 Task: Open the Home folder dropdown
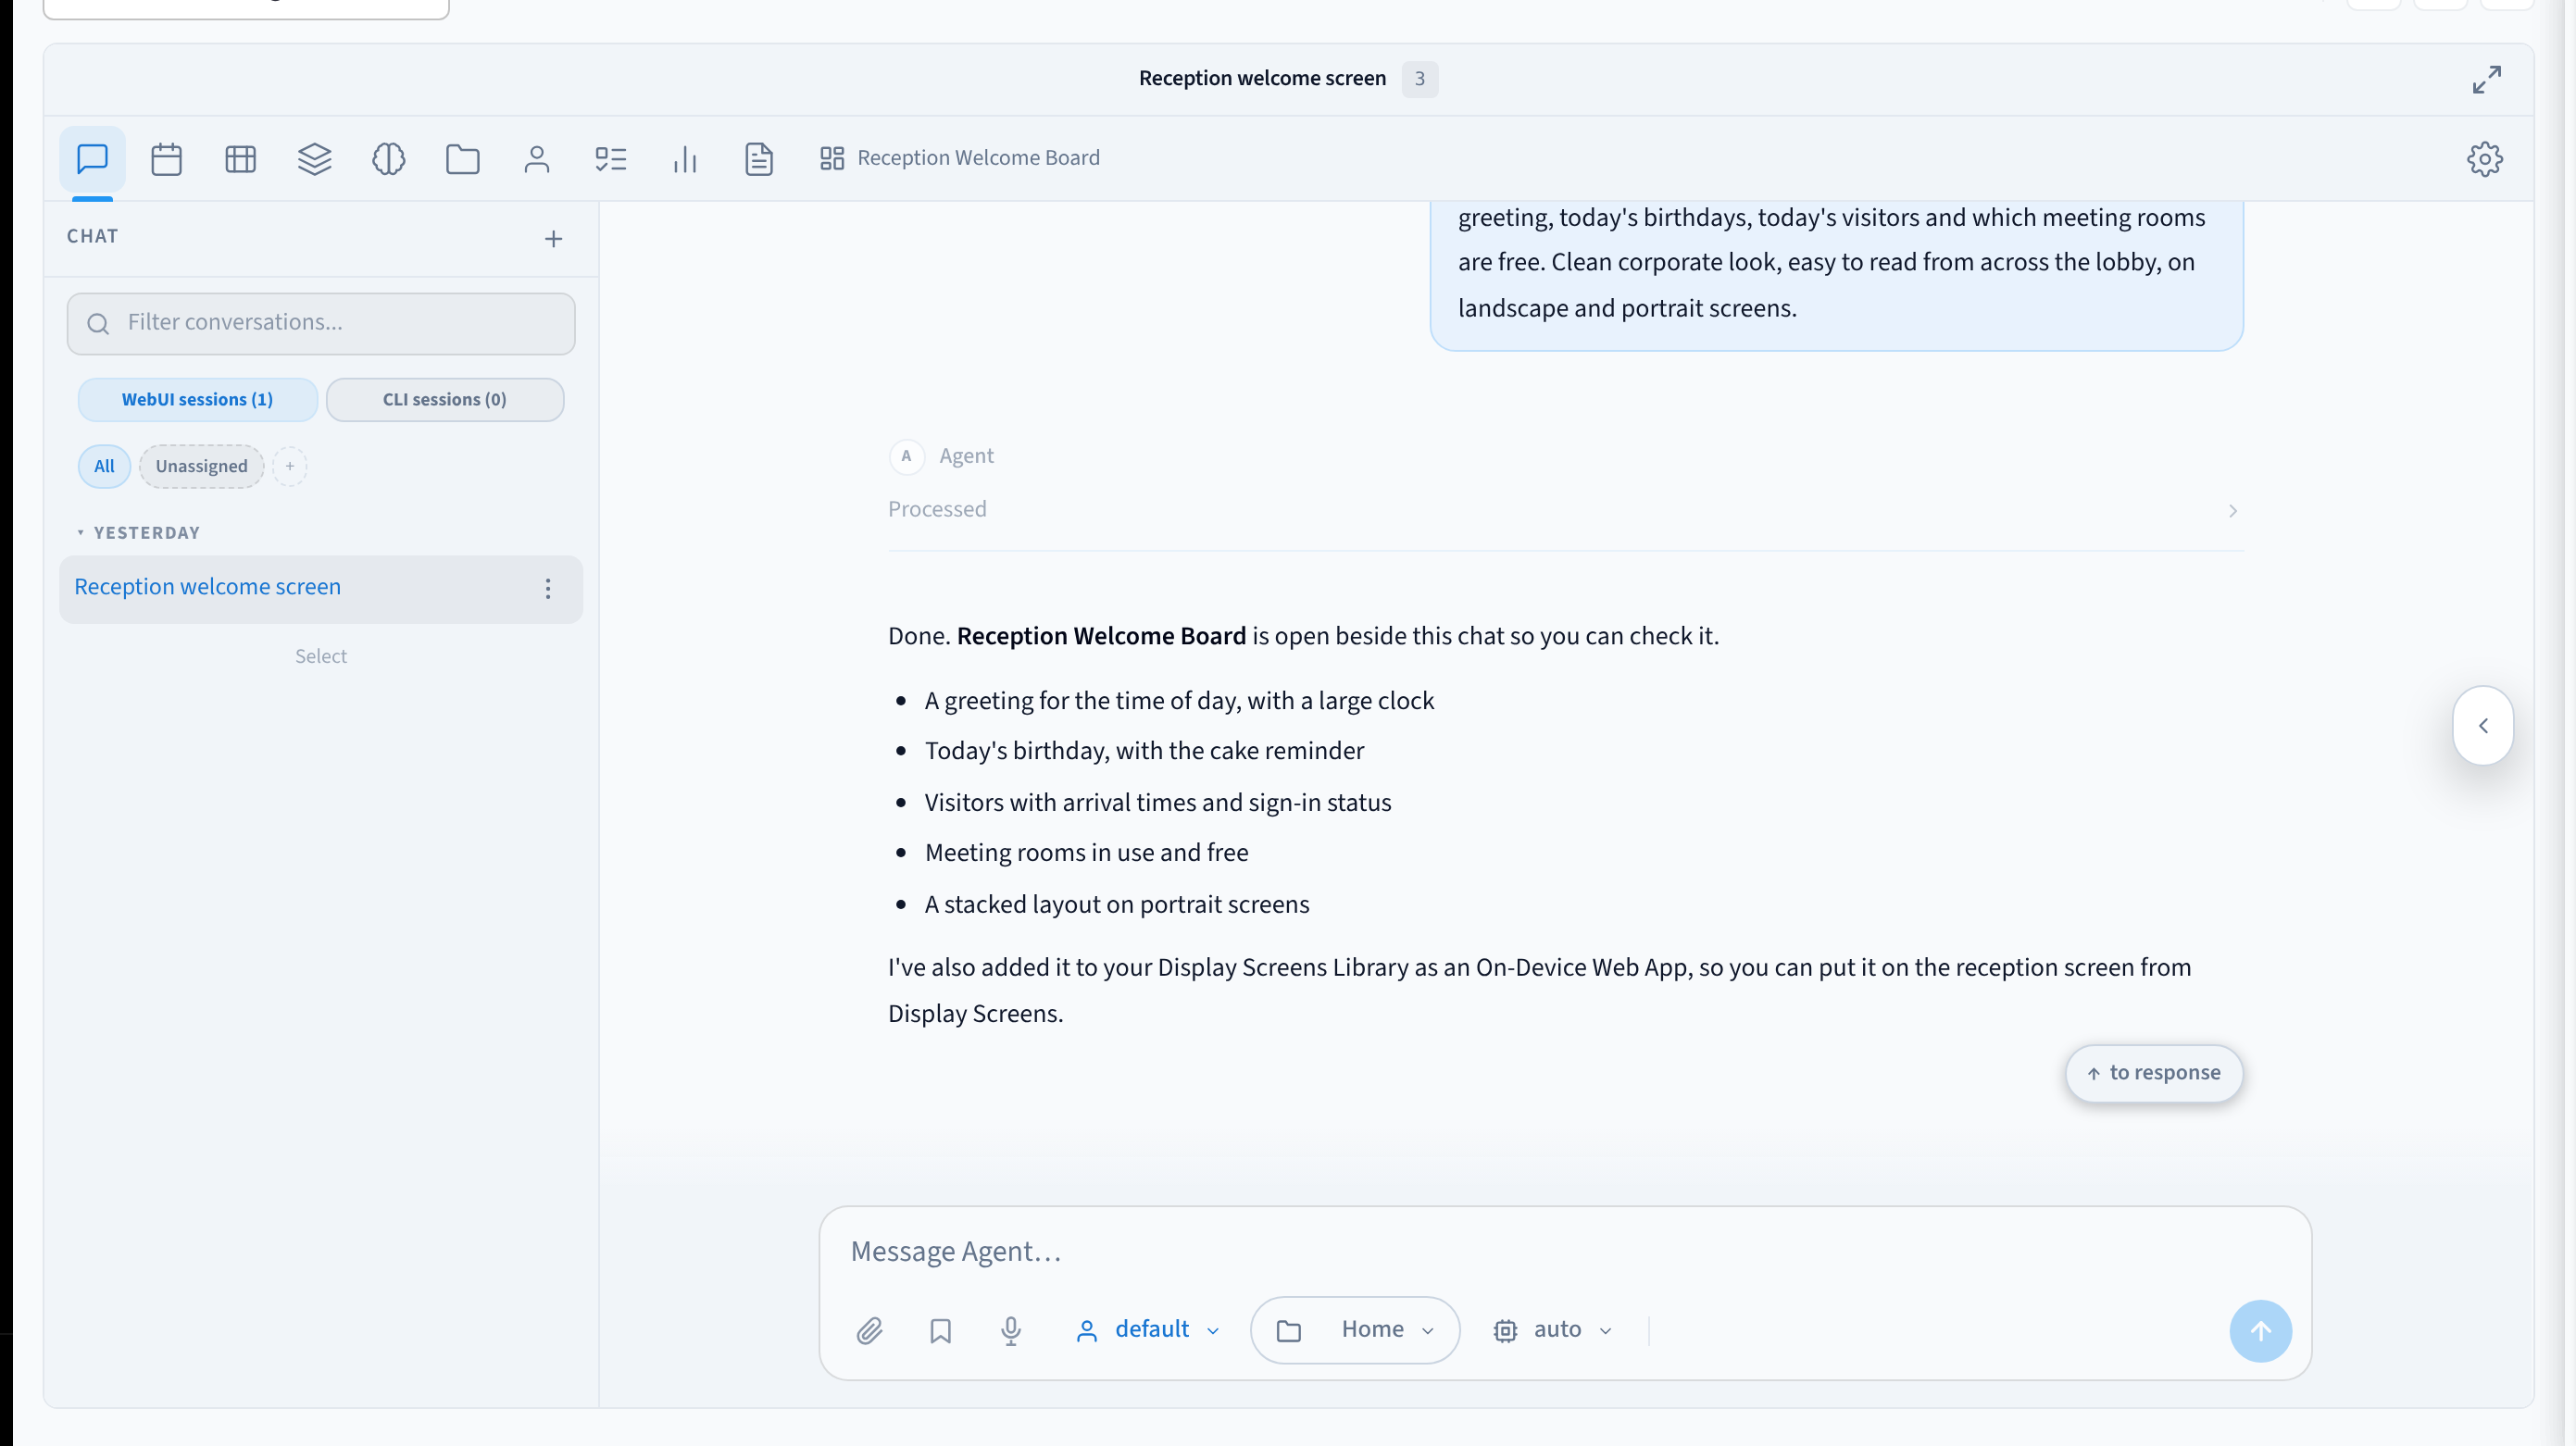tap(1355, 1330)
